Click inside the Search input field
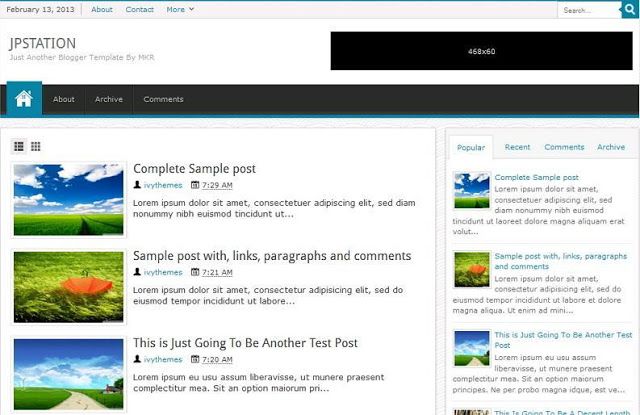The image size is (640, 415). pyautogui.click(x=589, y=10)
